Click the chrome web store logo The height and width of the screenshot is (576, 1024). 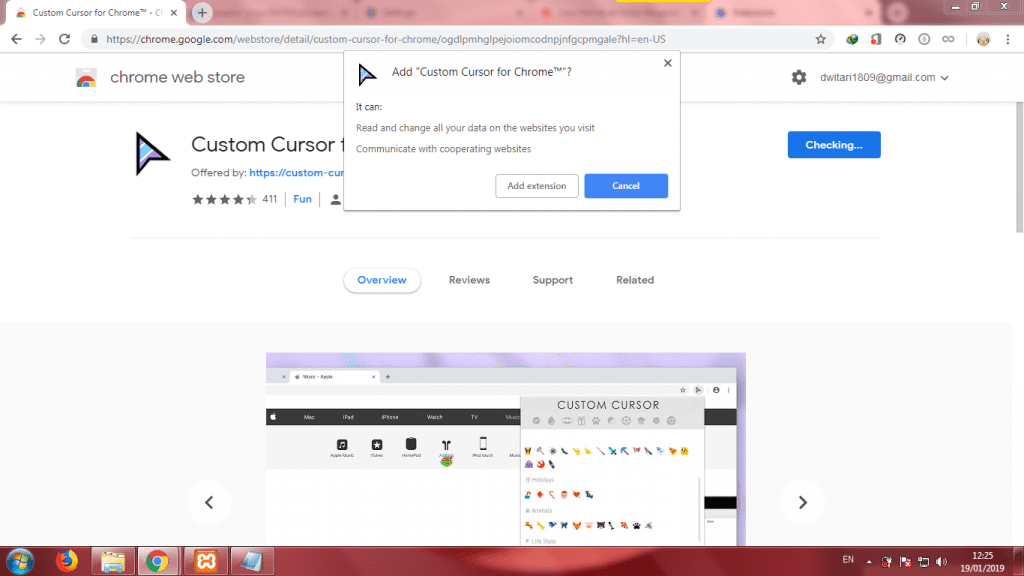87,78
